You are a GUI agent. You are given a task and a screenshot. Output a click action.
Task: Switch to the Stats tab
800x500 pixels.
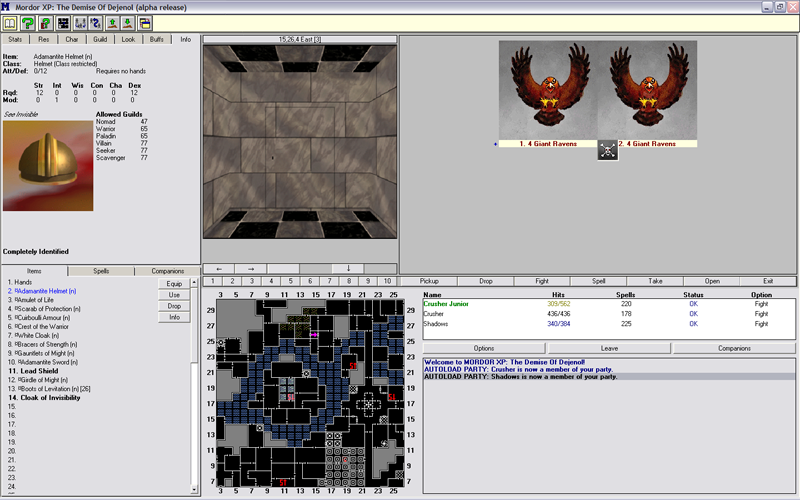15,40
